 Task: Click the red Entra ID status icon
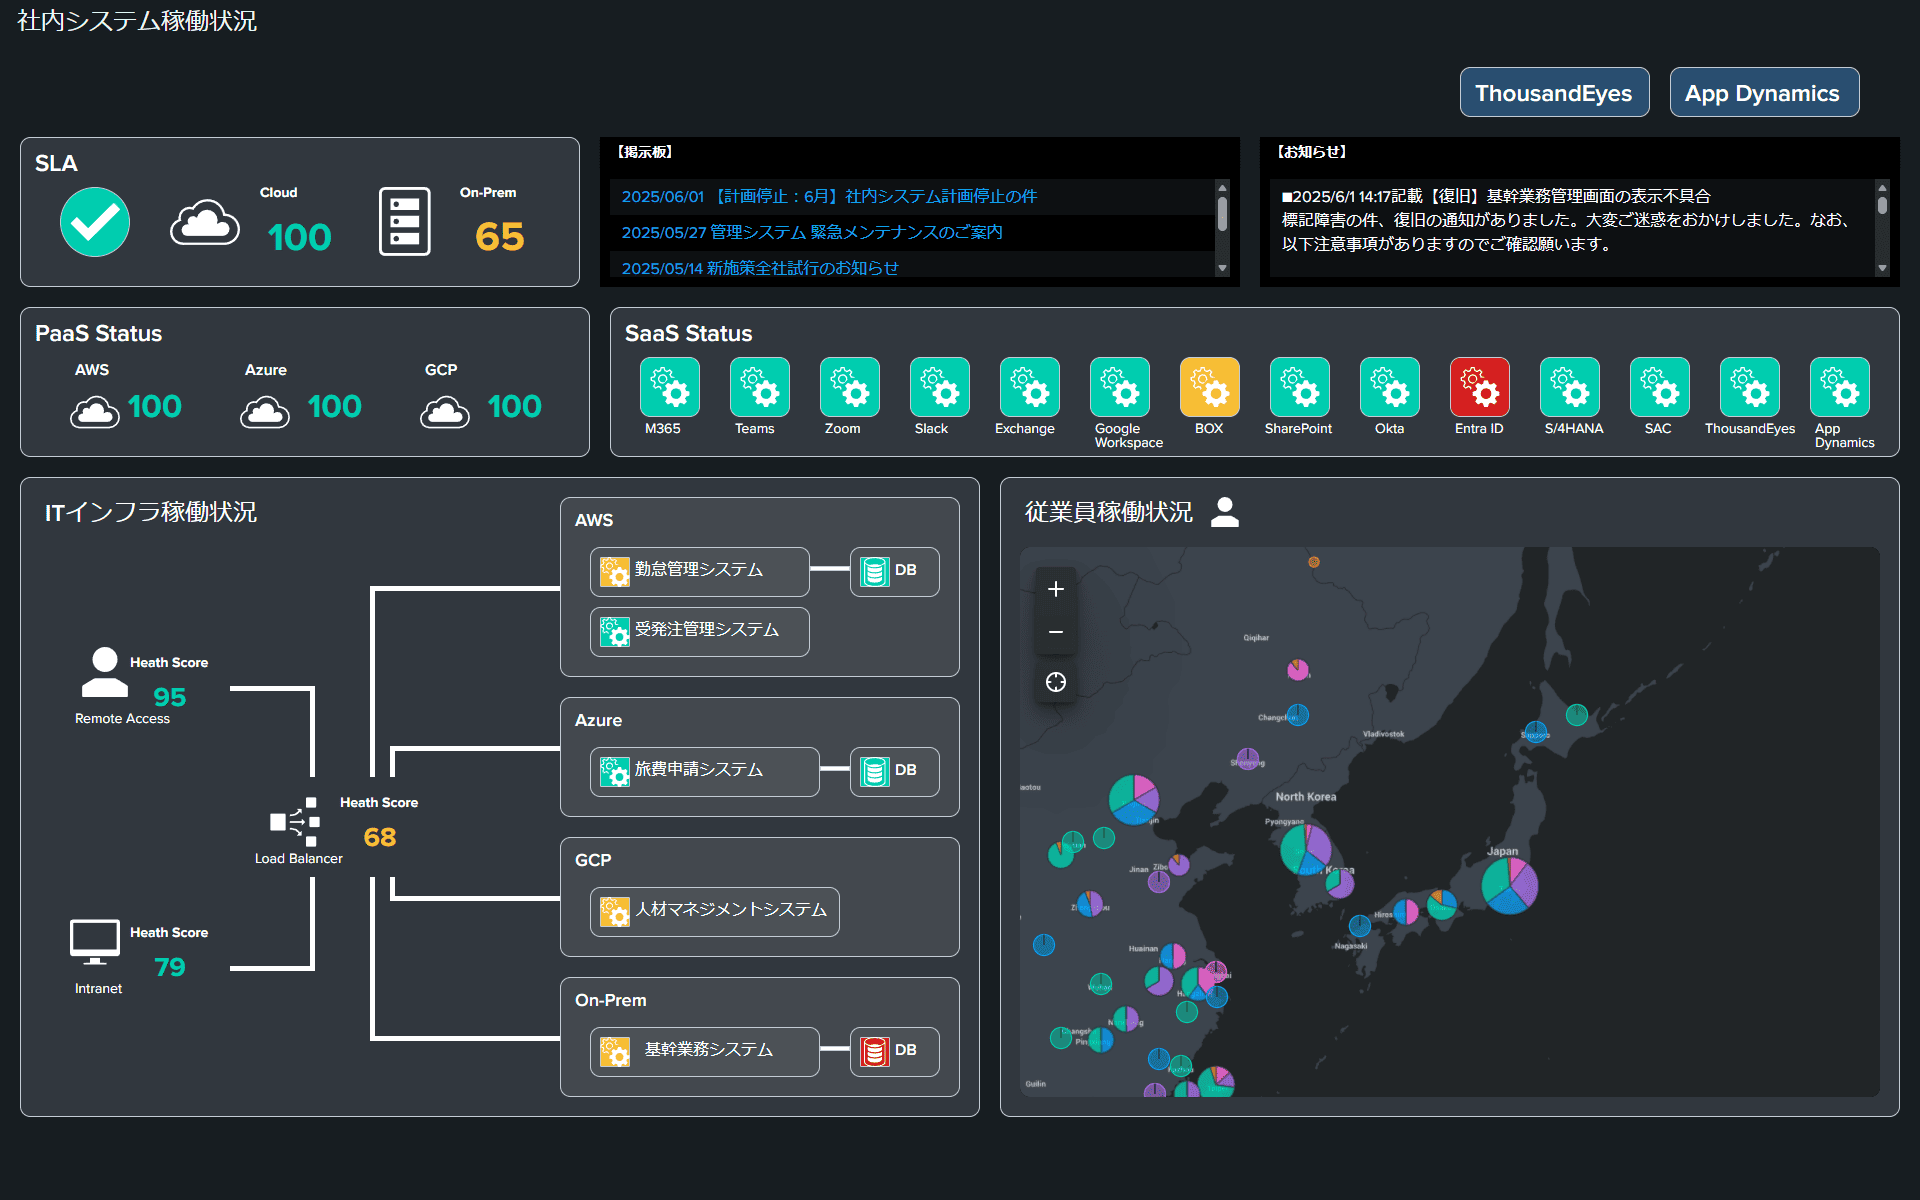pyautogui.click(x=1479, y=388)
